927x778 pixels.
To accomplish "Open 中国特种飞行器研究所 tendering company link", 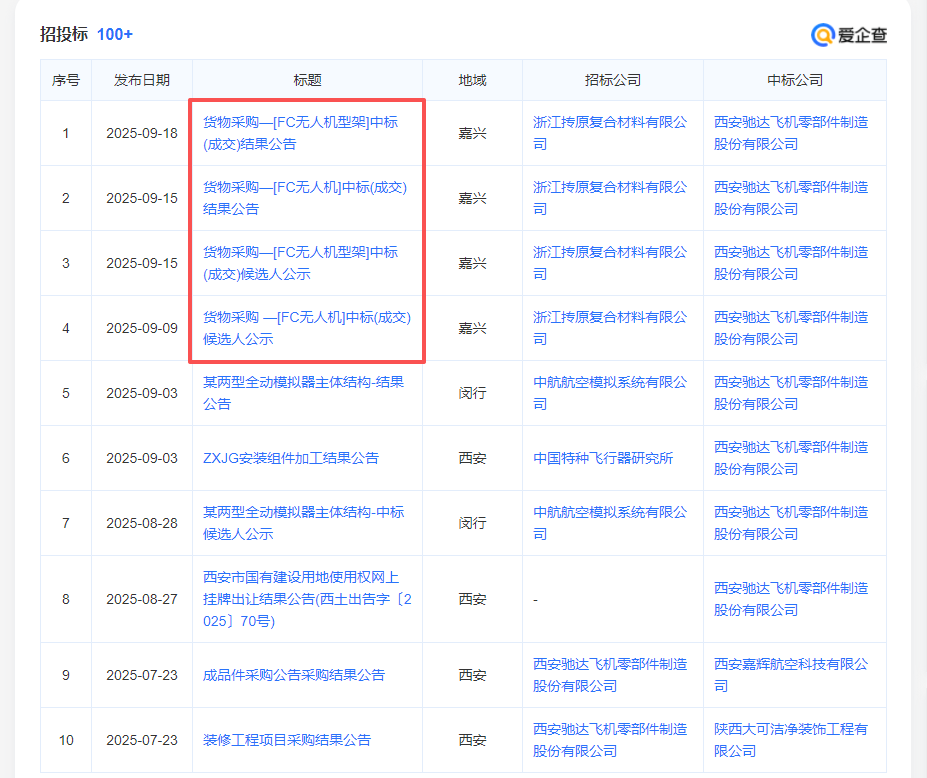I will [603, 458].
